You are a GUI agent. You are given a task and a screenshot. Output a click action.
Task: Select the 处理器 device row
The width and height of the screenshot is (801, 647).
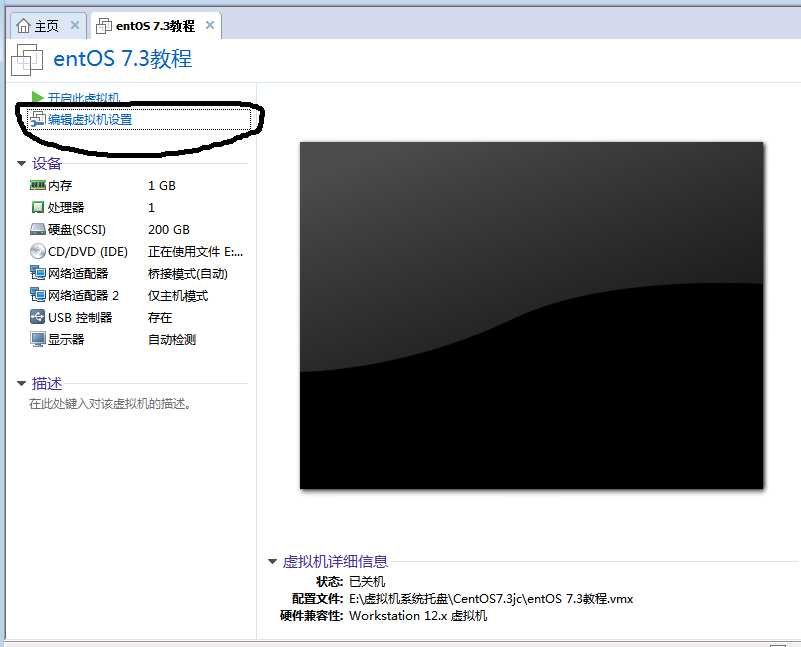[138, 207]
